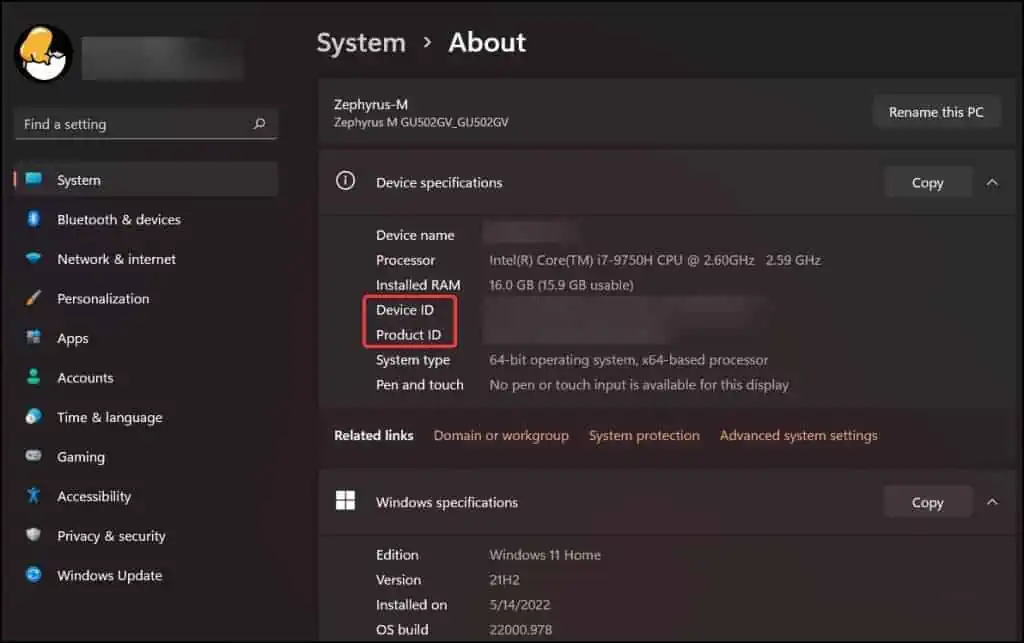Click the System breadcrumb at the top
Viewport: 1024px width, 643px height.
click(x=361, y=42)
